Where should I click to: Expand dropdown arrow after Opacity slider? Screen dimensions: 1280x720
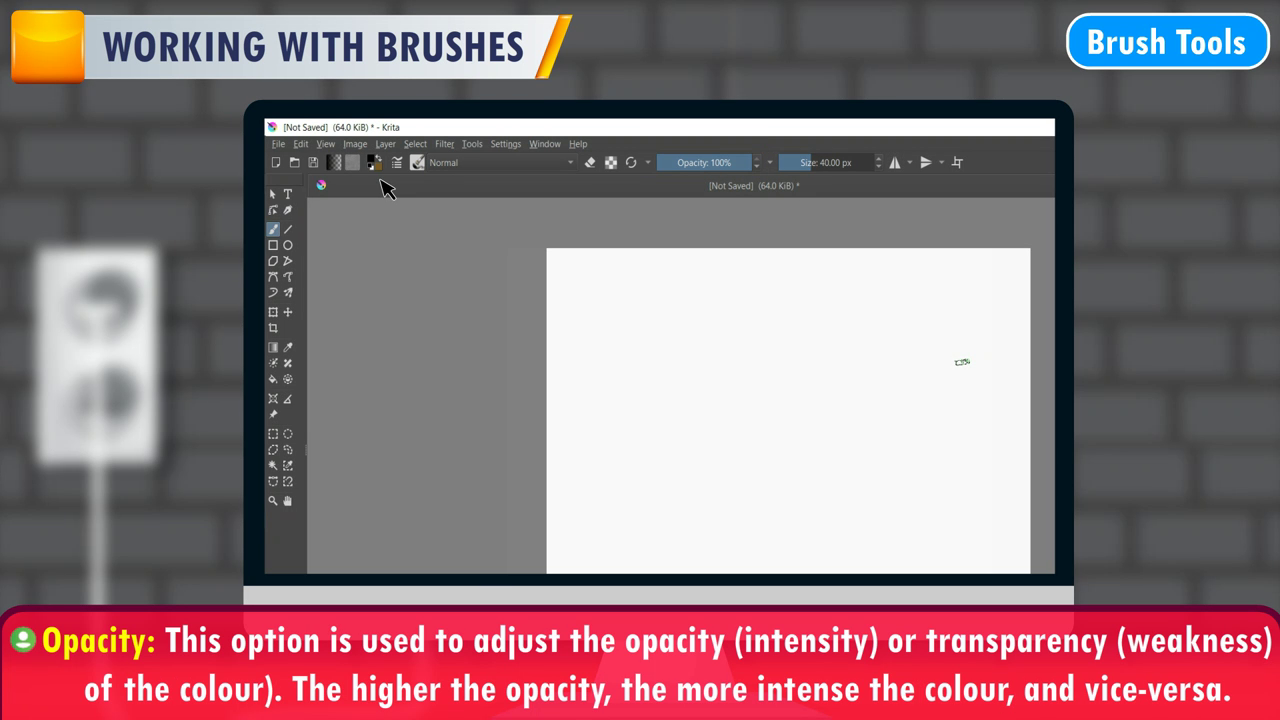769,163
